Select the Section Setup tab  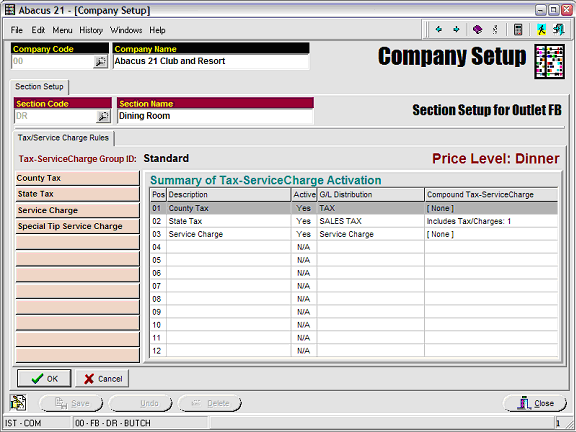coord(39,87)
